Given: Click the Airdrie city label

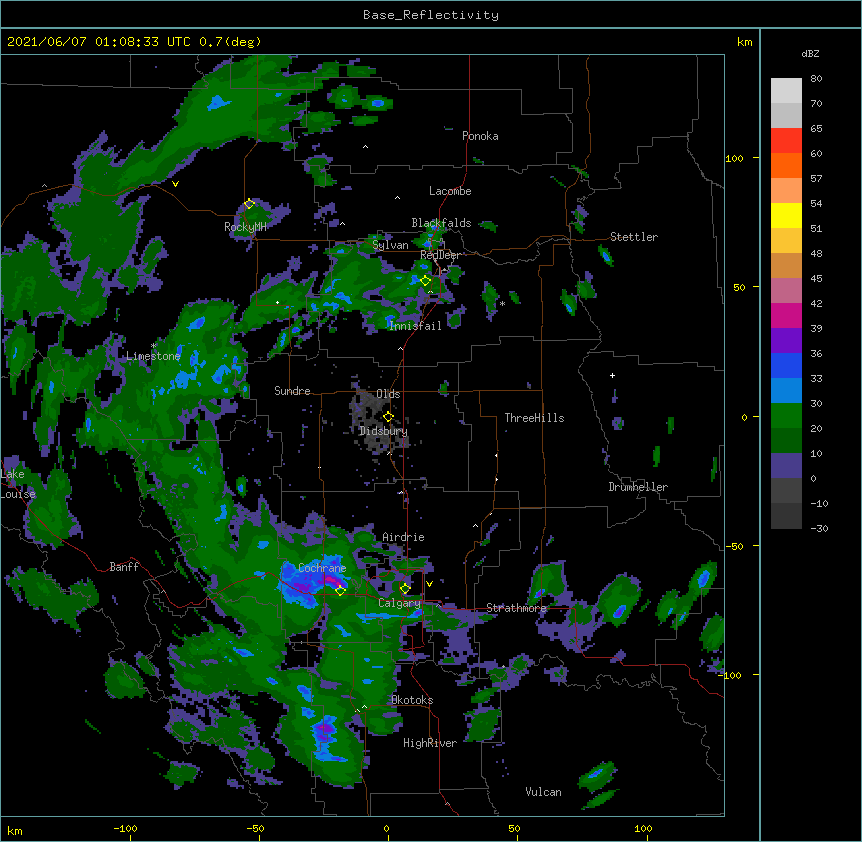Looking at the screenshot, I should click(x=404, y=537).
